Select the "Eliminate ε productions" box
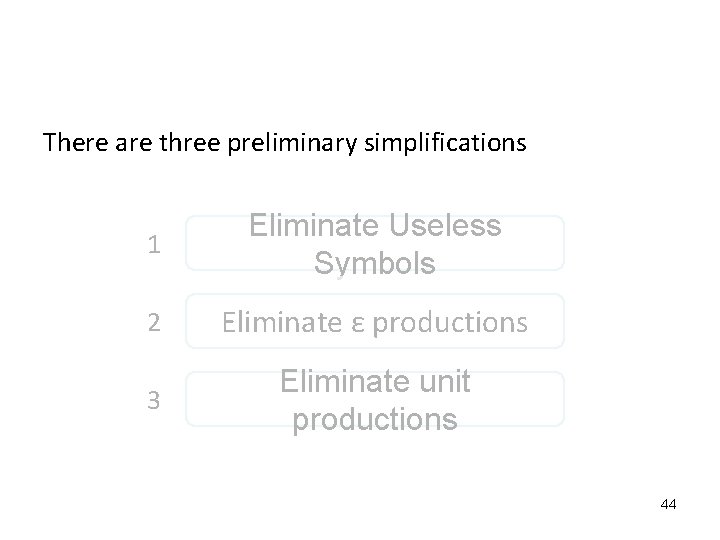The image size is (720, 540). point(375,322)
